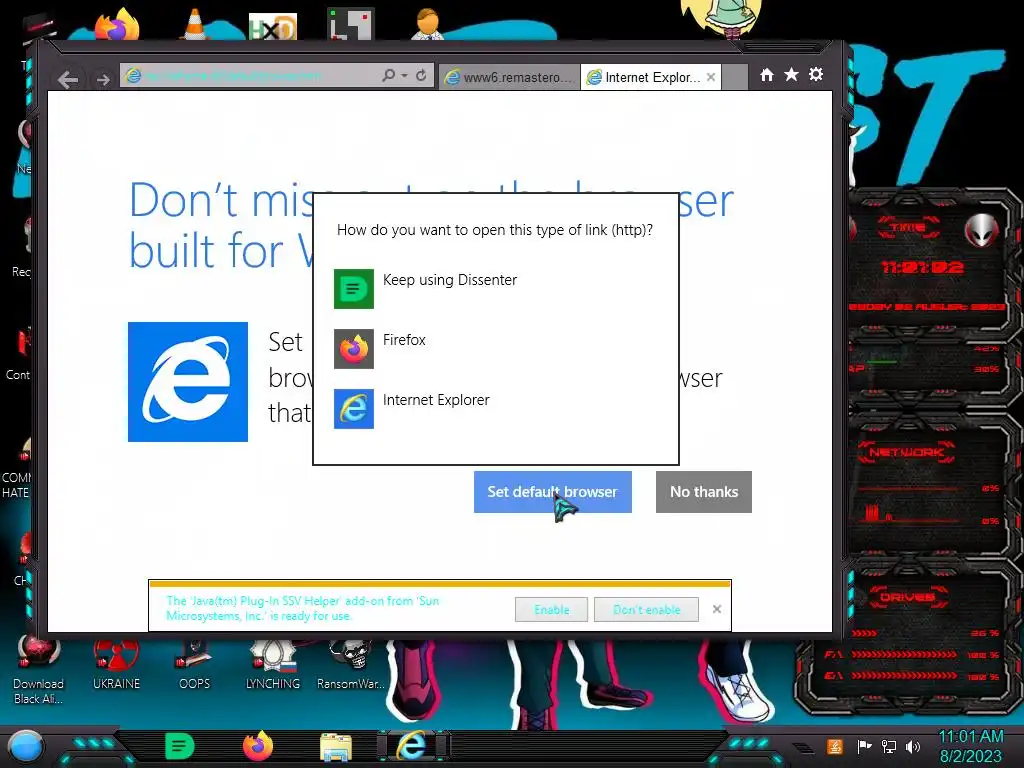
Task: Choose Internet Explorer as link handler
Action: (x=496, y=408)
